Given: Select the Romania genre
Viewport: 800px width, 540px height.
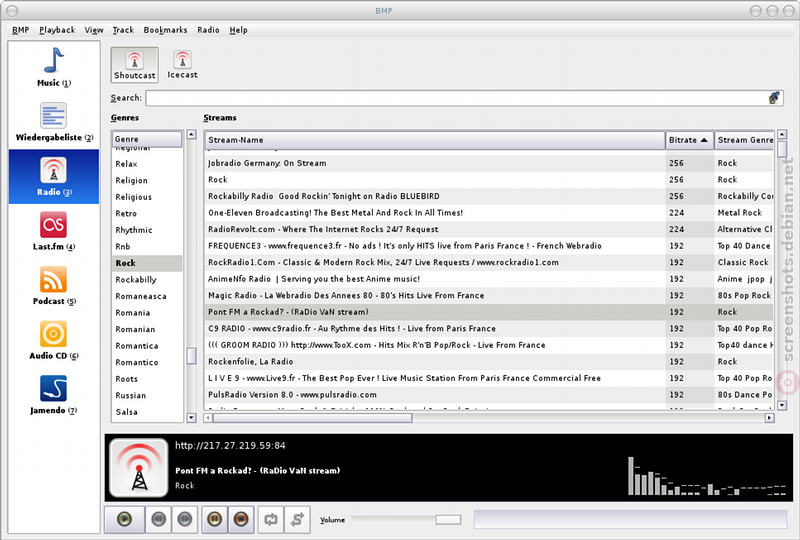Looking at the screenshot, I should click(147, 312).
